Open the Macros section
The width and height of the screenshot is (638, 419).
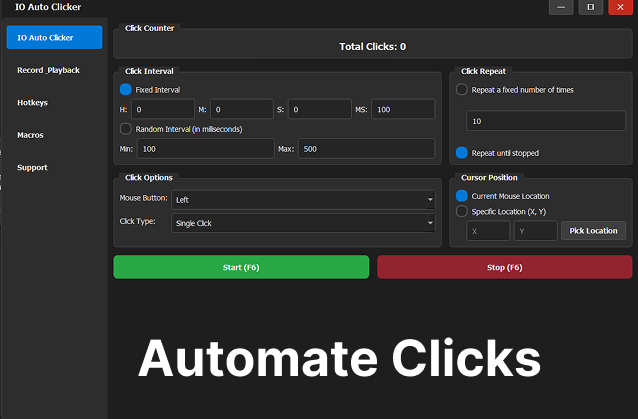point(30,135)
